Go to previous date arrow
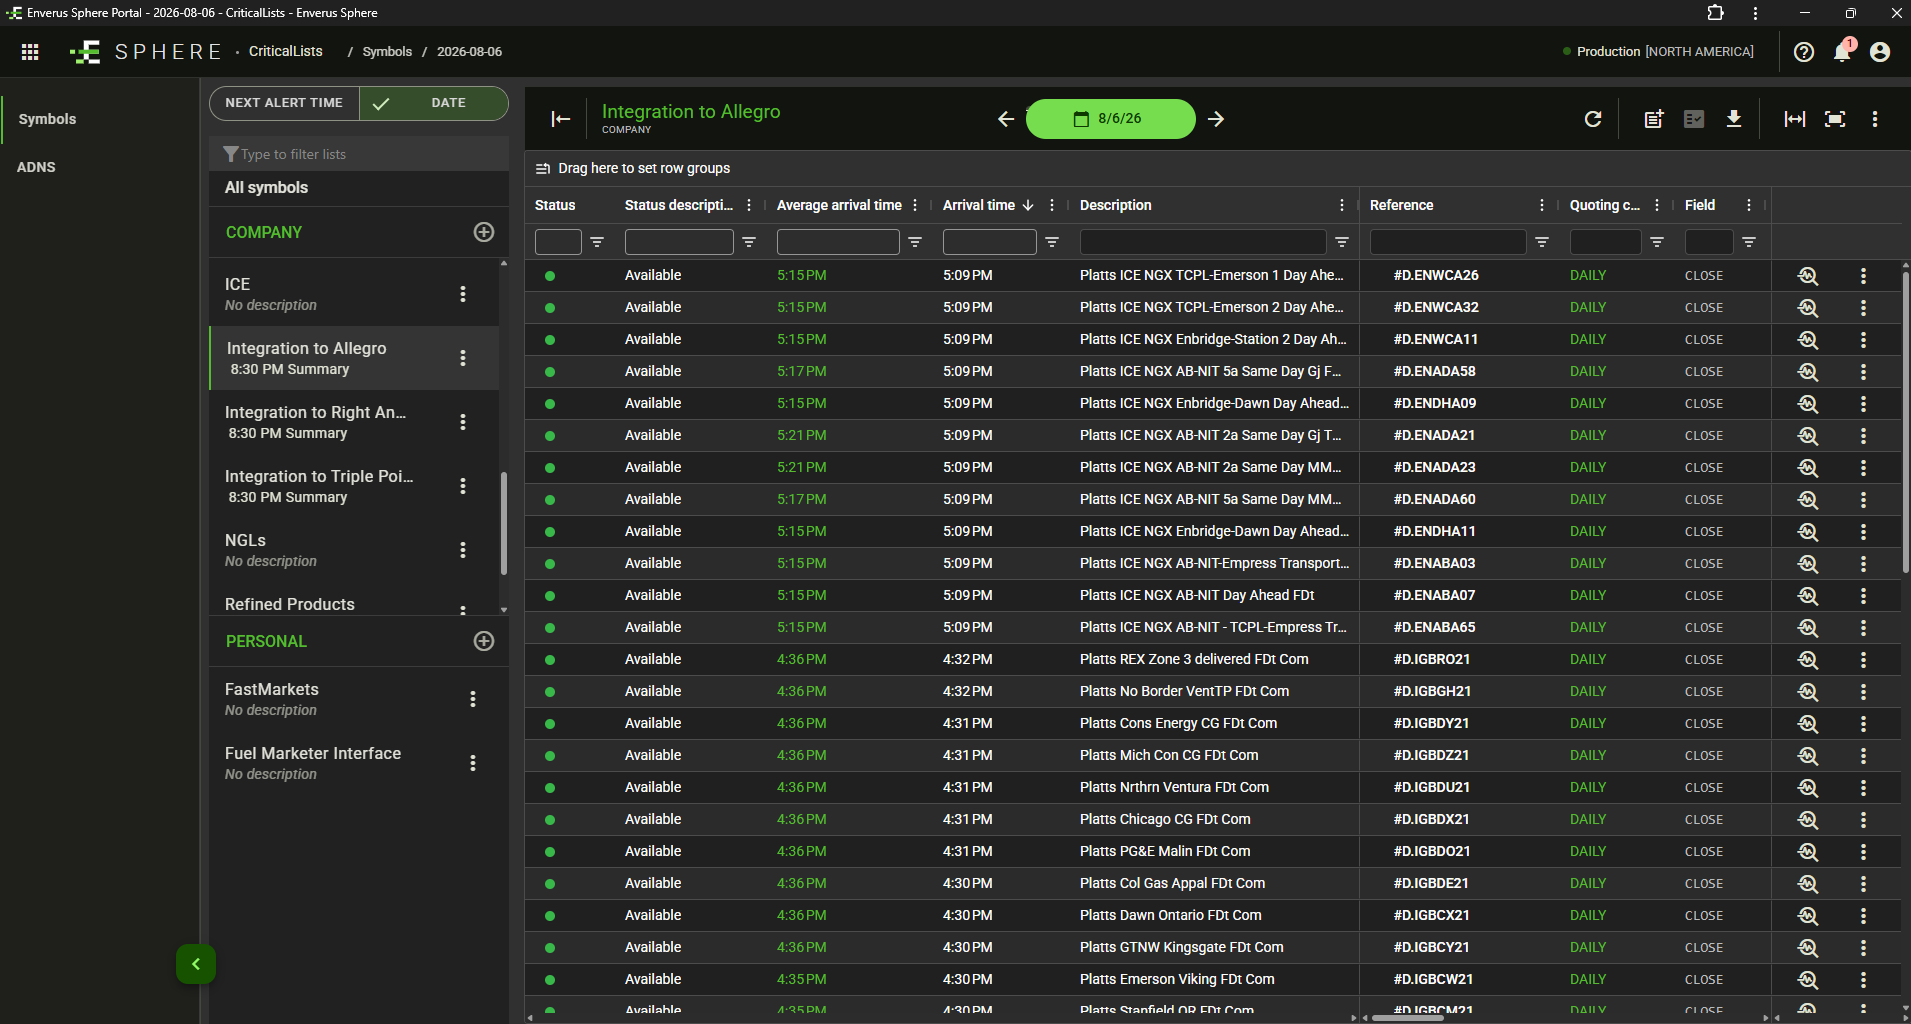 pyautogui.click(x=1006, y=119)
